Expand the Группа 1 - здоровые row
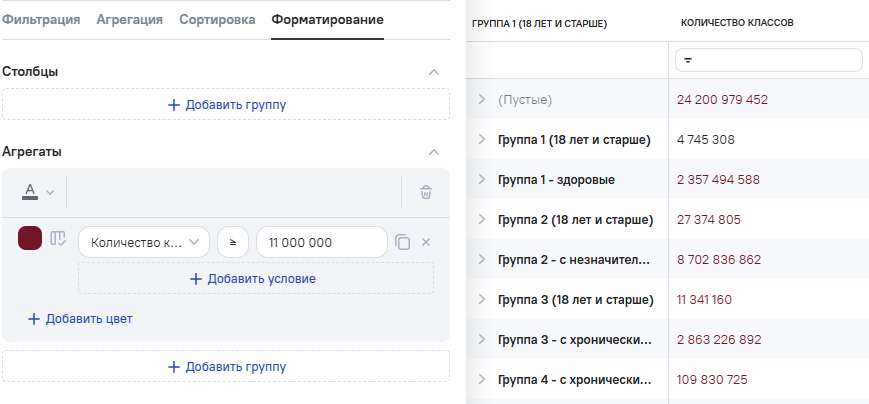Image resolution: width=869 pixels, height=404 pixels. (x=481, y=180)
